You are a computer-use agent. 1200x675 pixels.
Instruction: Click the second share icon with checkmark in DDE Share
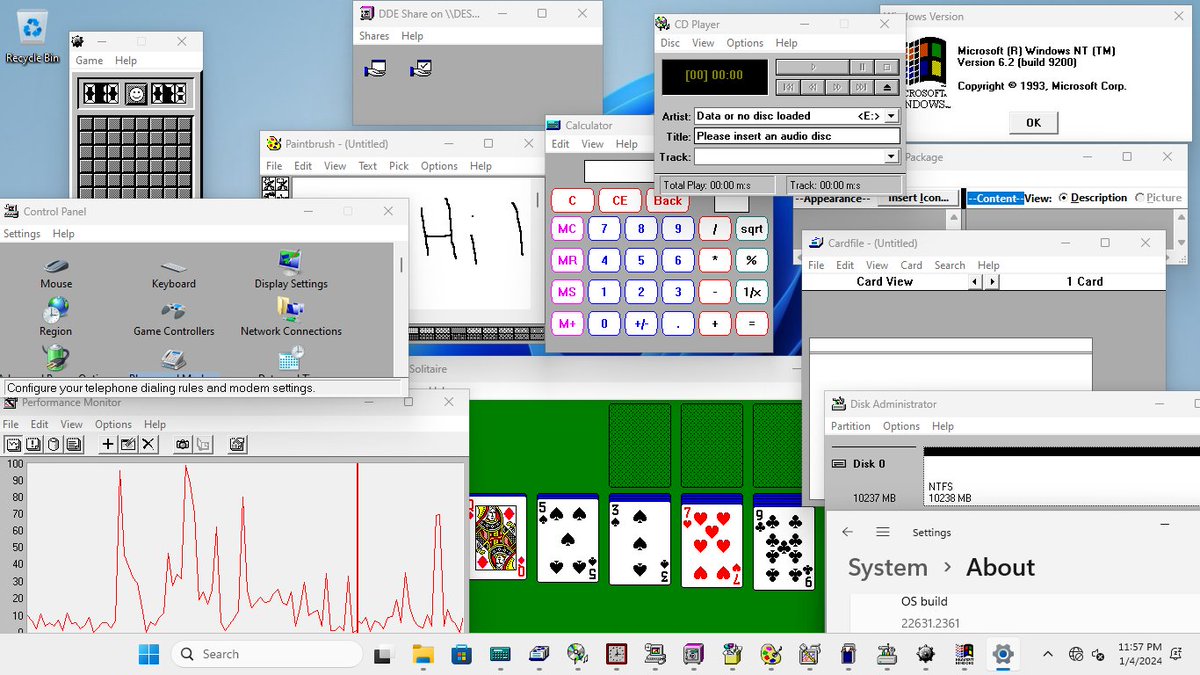click(x=421, y=69)
